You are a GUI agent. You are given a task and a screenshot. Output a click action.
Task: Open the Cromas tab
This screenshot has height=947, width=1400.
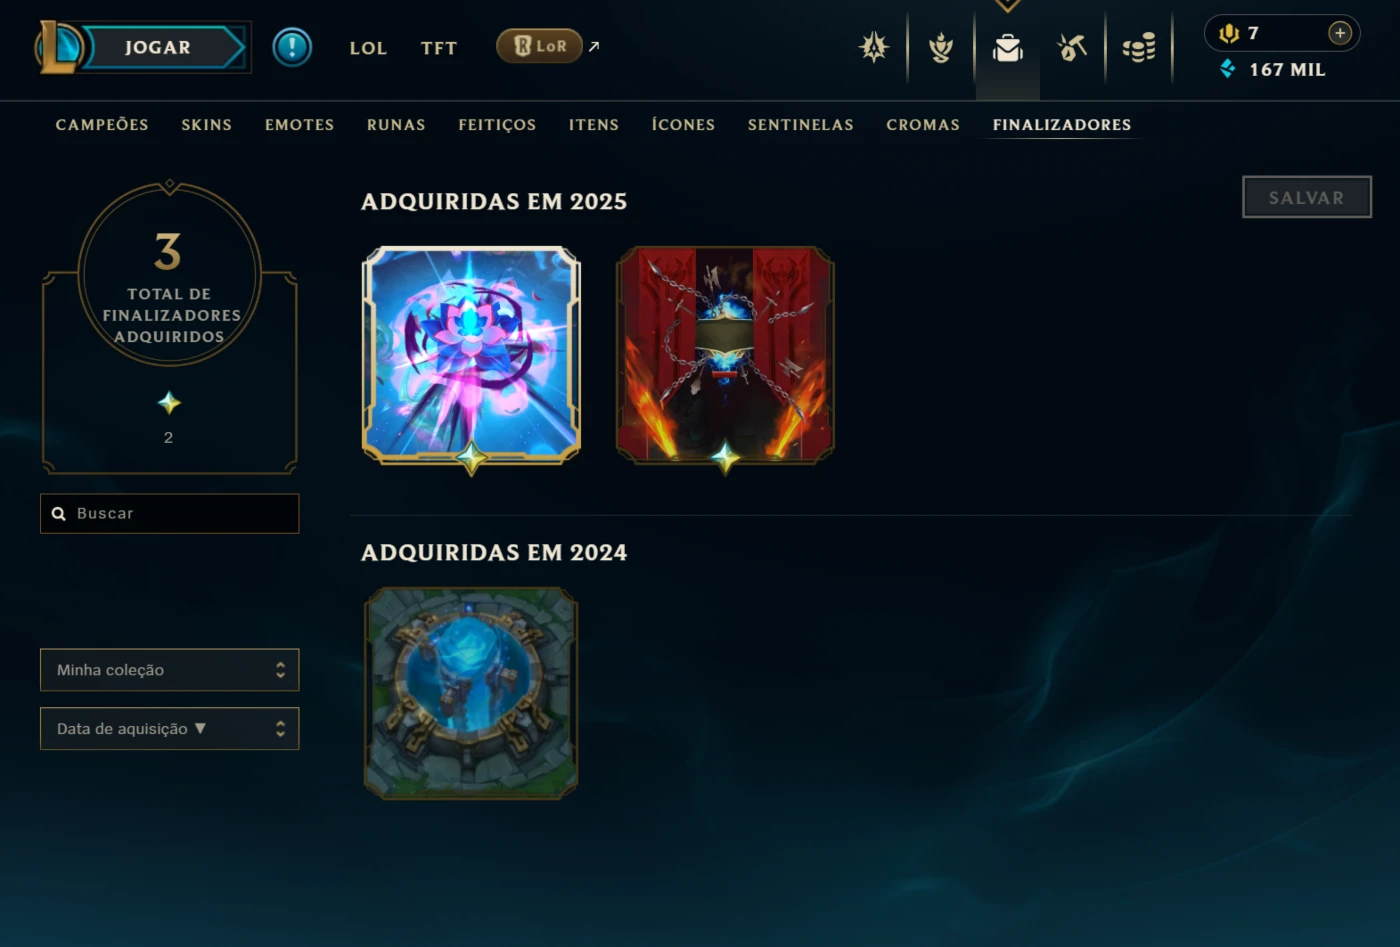[x=923, y=125]
